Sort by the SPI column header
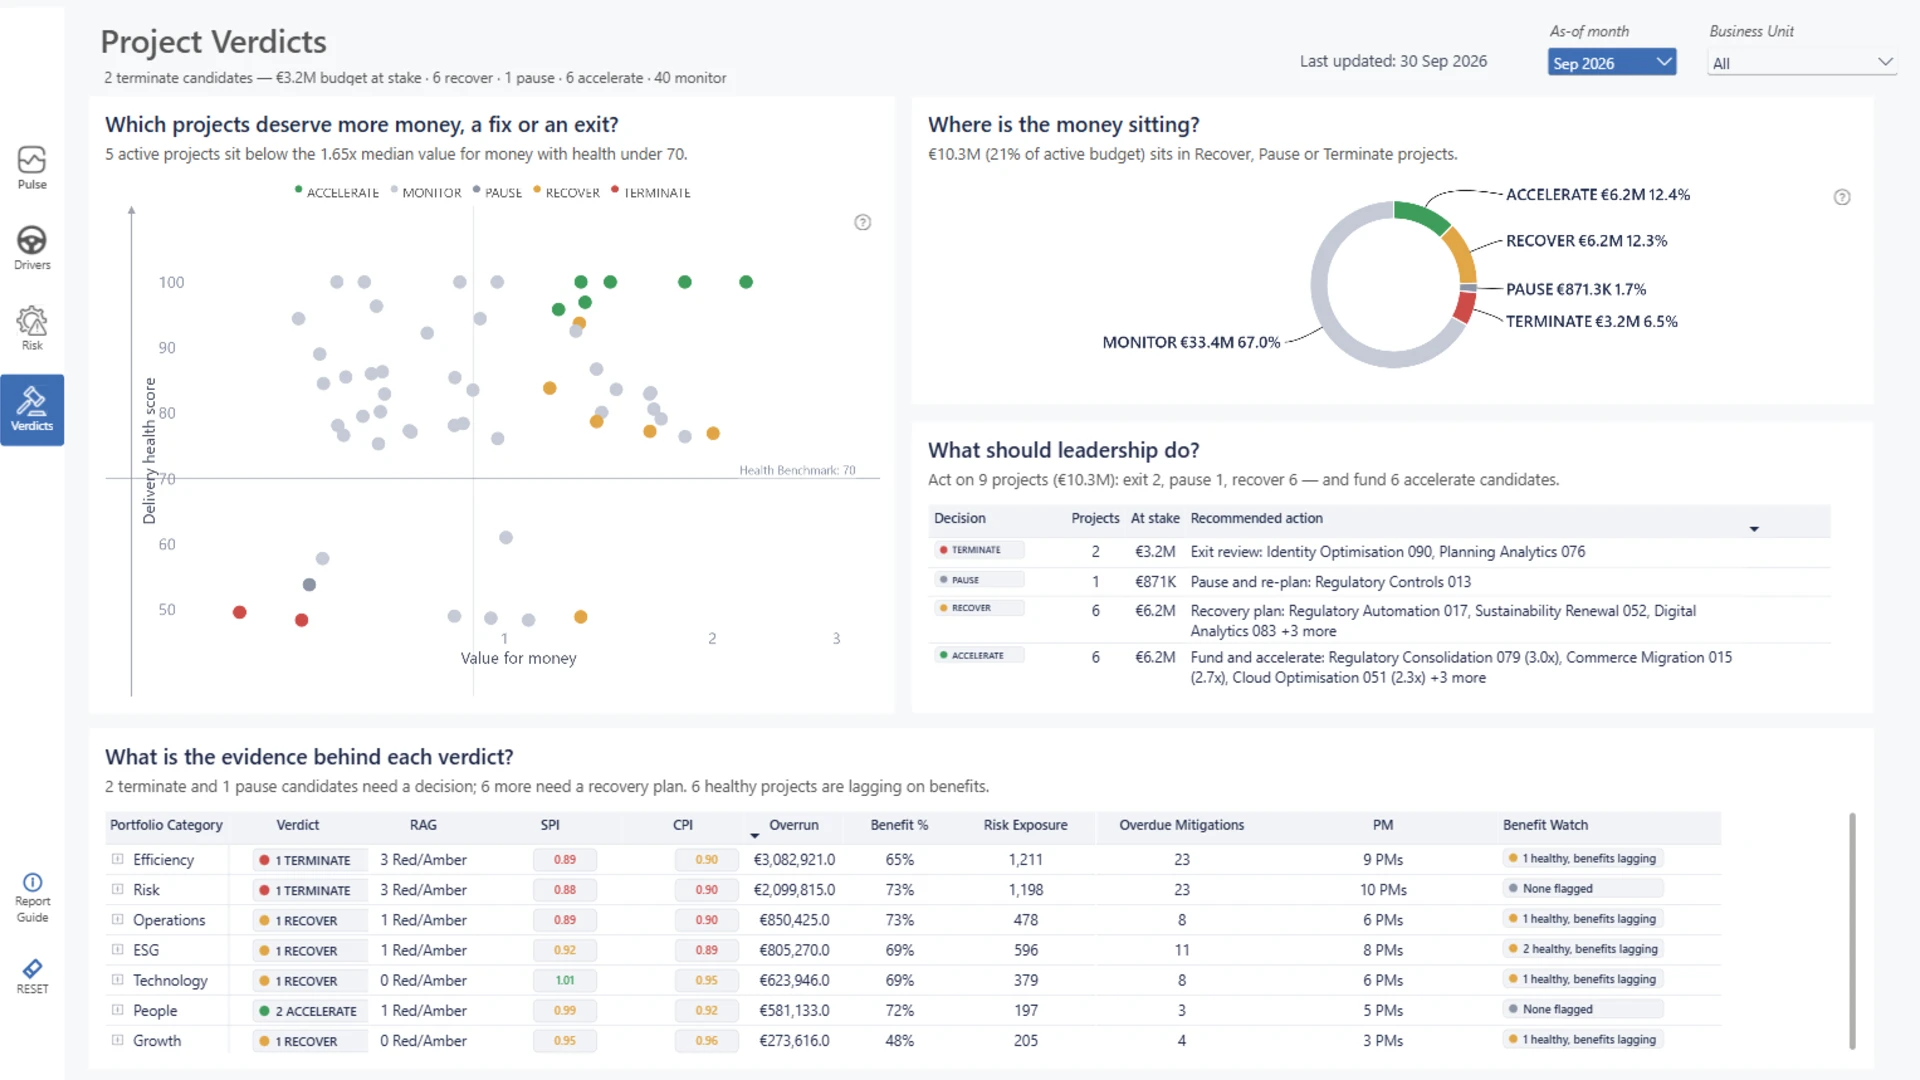Viewport: 1920px width, 1080px height. click(x=550, y=825)
